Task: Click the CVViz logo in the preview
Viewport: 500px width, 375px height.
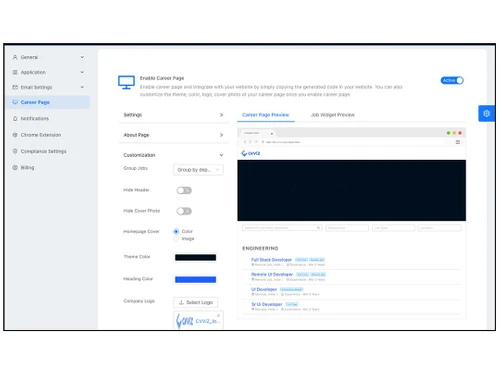Action: [x=251, y=153]
